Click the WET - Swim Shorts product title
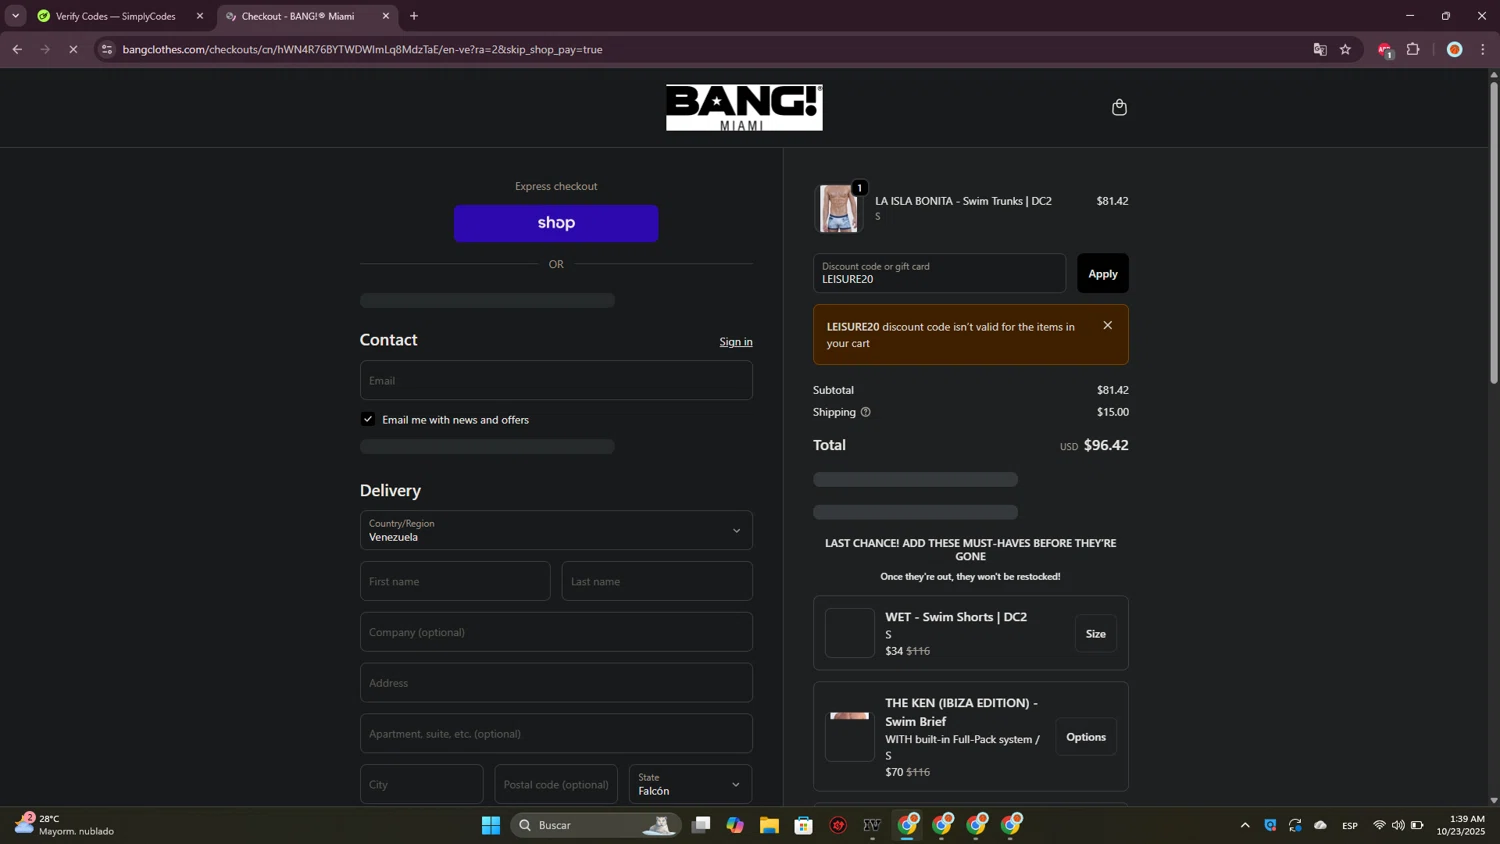The width and height of the screenshot is (1500, 844). tap(956, 617)
